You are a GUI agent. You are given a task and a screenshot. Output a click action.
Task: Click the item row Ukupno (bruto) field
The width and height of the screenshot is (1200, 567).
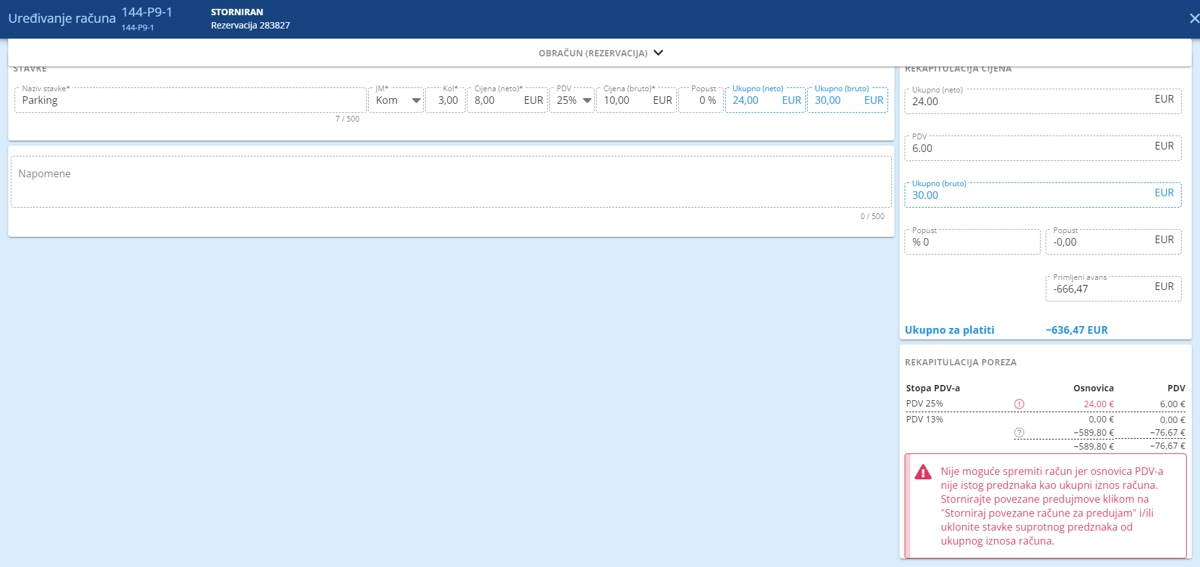point(847,100)
